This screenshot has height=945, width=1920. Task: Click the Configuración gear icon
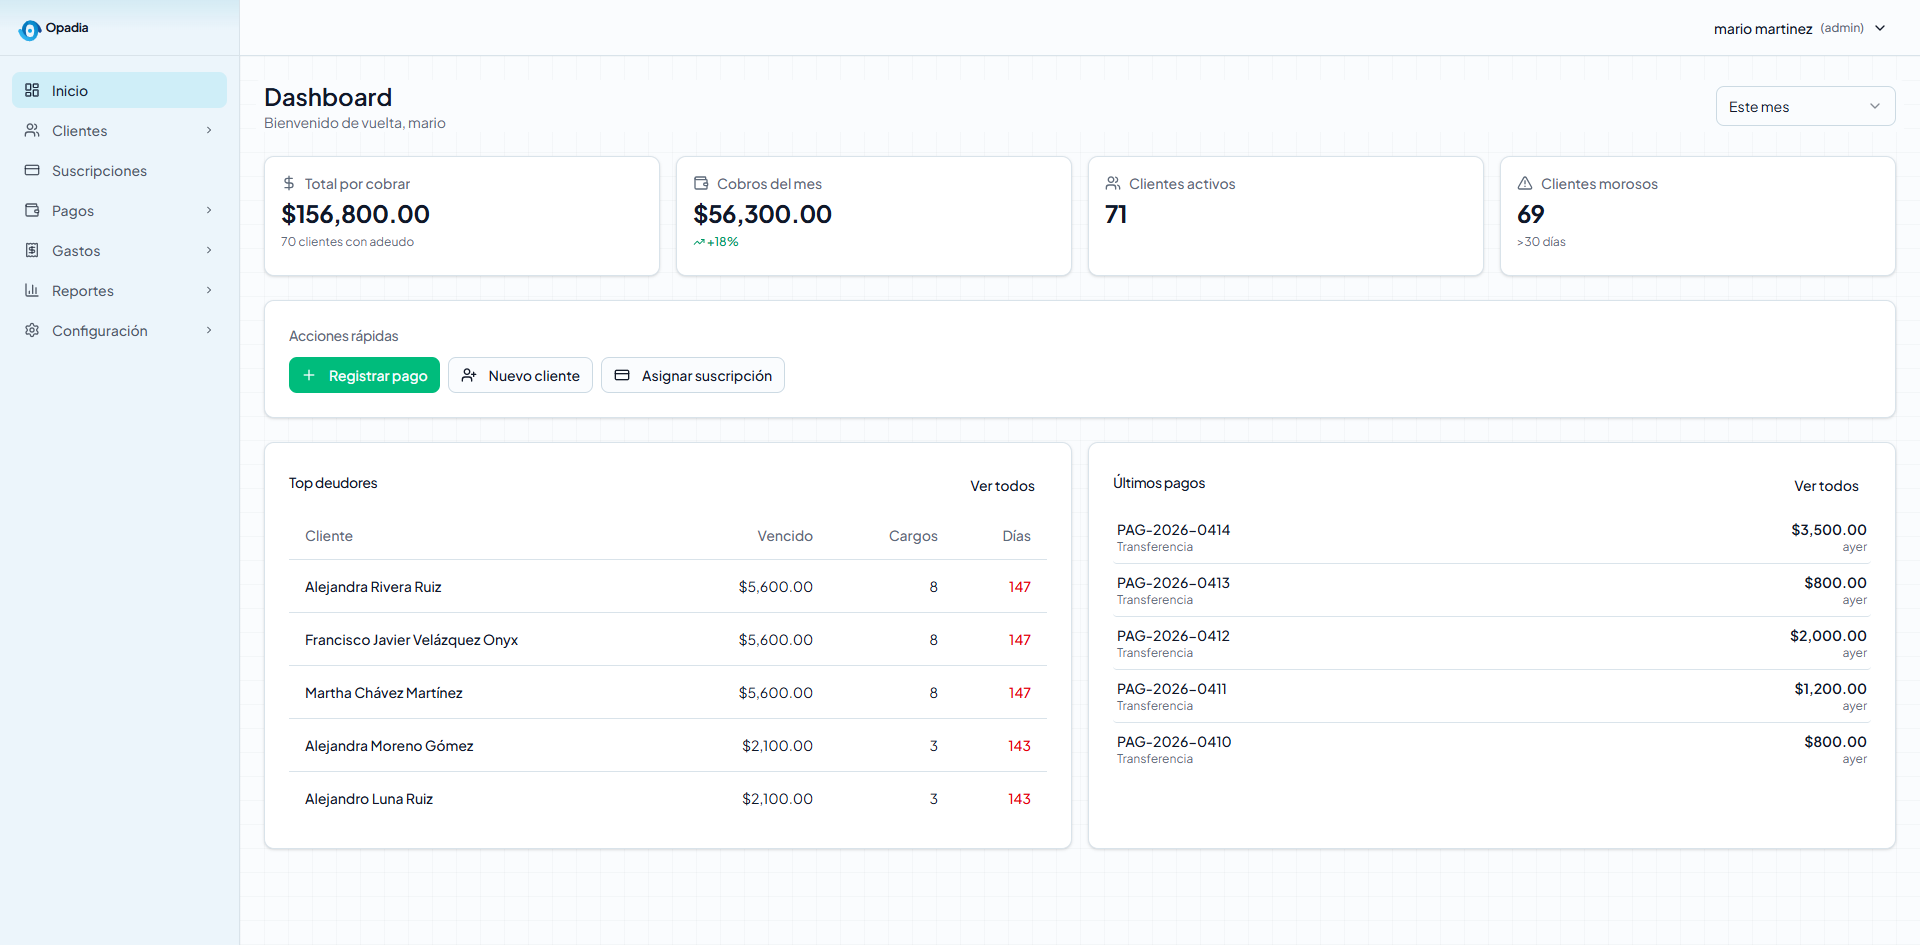[32, 330]
